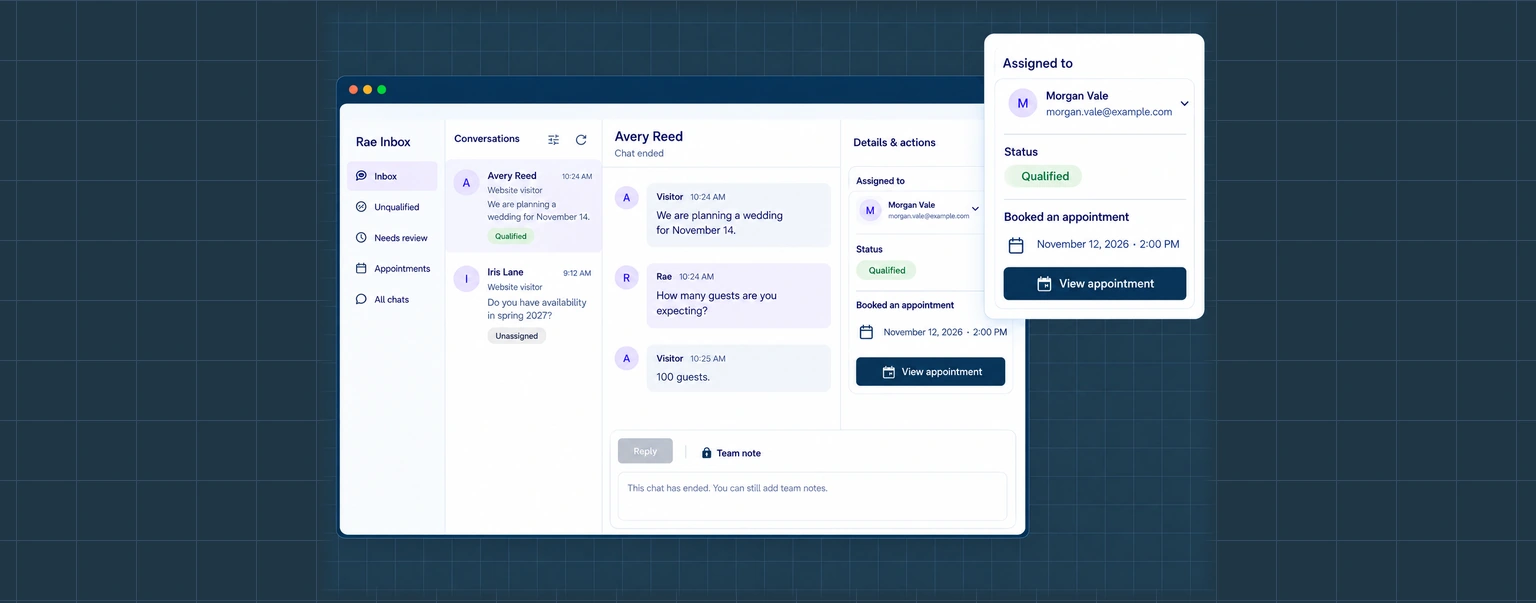Click calendar icon beside date in Details panel
The width and height of the screenshot is (1536, 603).
pyautogui.click(x=867, y=332)
